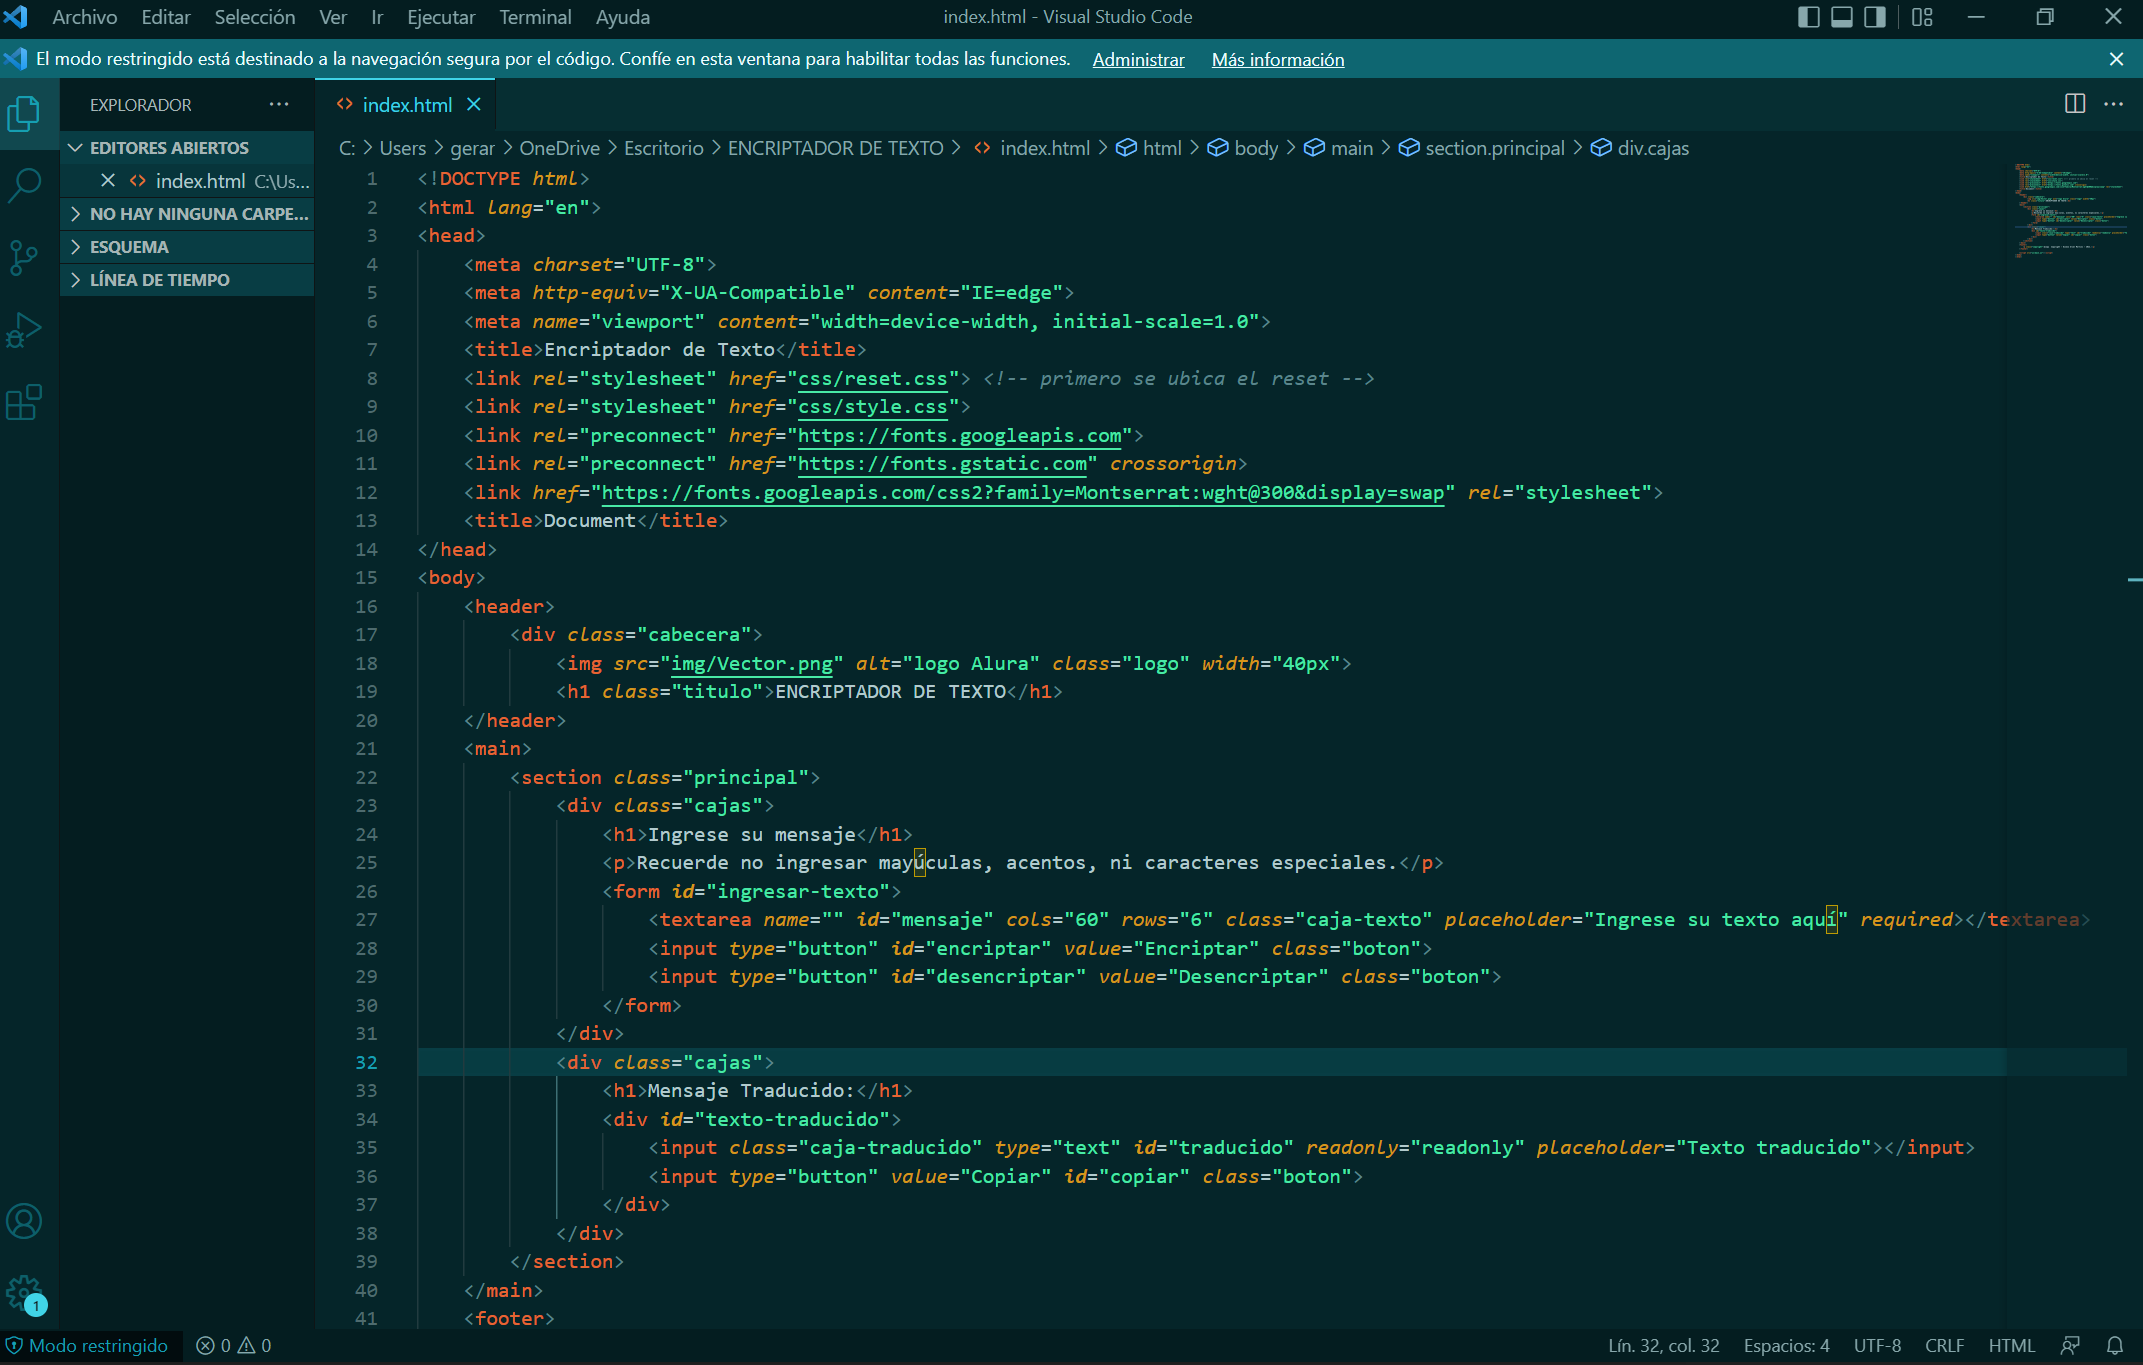Open Explorer more actions ellipsis

click(x=279, y=104)
